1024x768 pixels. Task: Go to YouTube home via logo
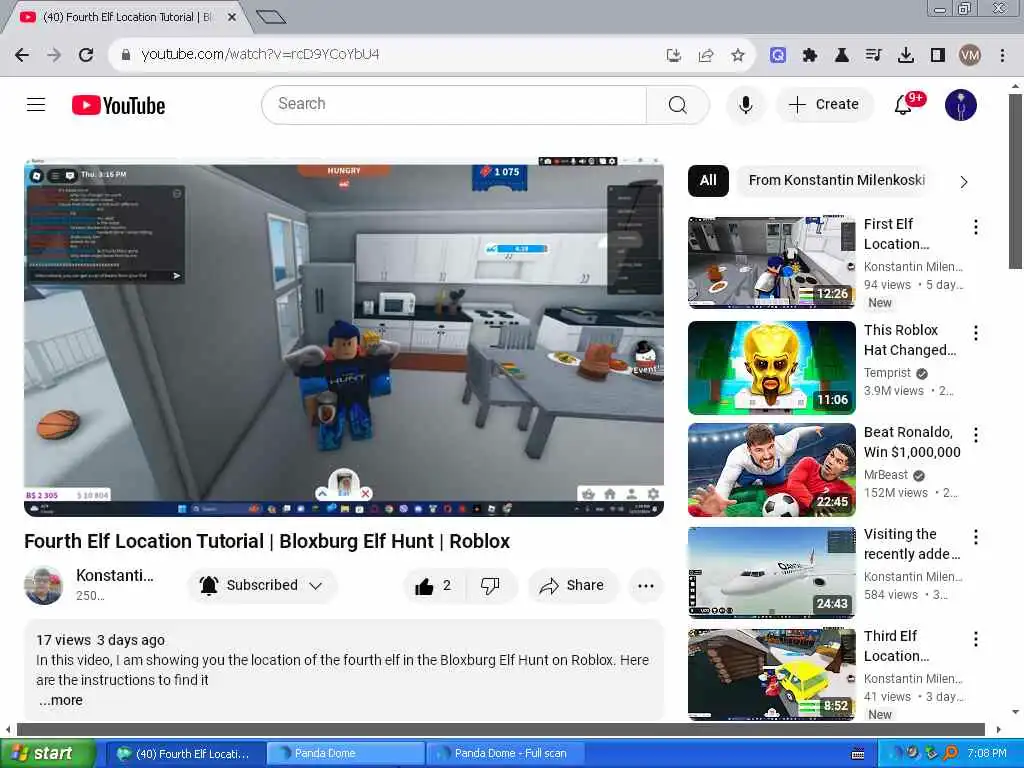point(118,105)
